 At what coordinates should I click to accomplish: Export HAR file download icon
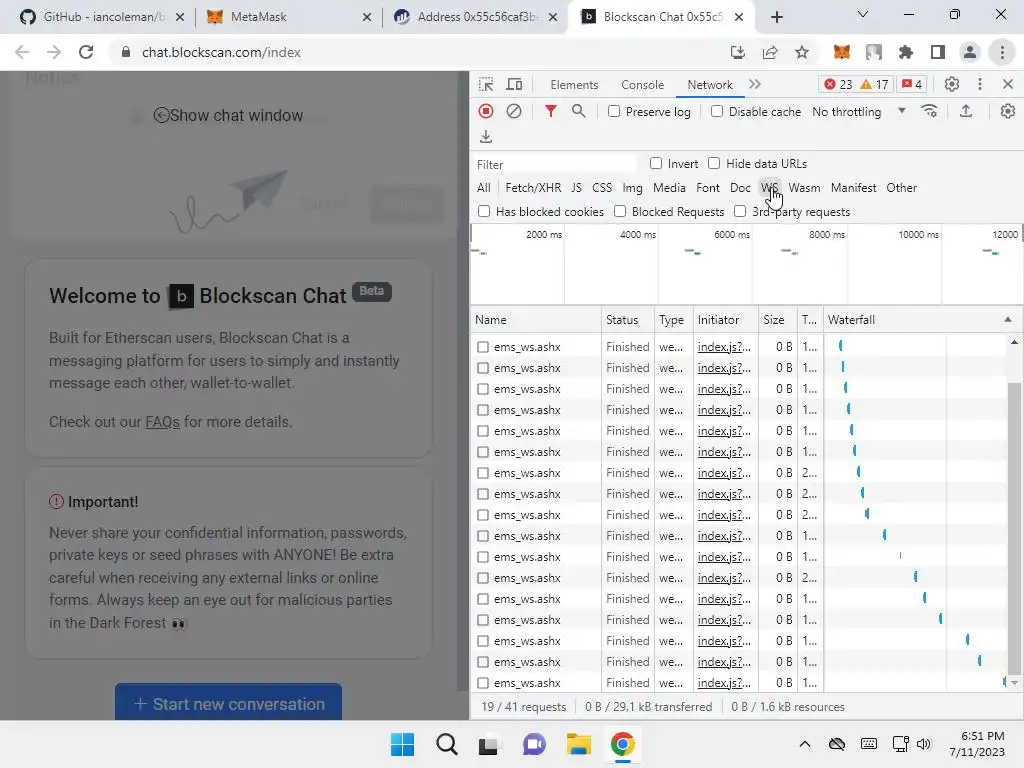[486, 136]
